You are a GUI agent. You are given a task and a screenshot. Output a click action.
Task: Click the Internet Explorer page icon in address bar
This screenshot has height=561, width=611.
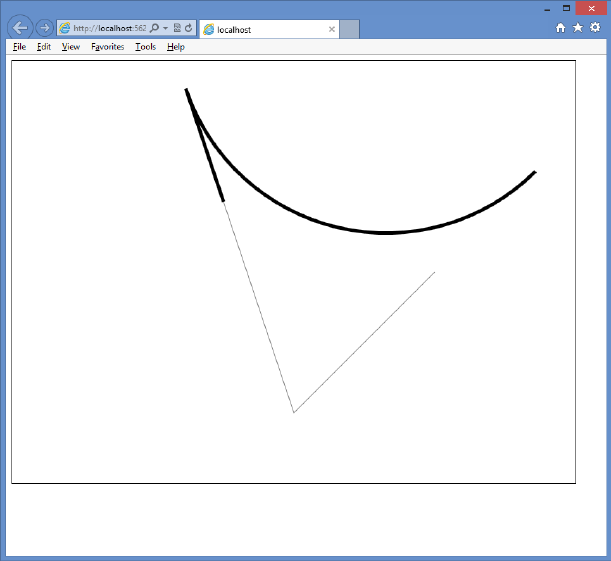tap(65, 28)
